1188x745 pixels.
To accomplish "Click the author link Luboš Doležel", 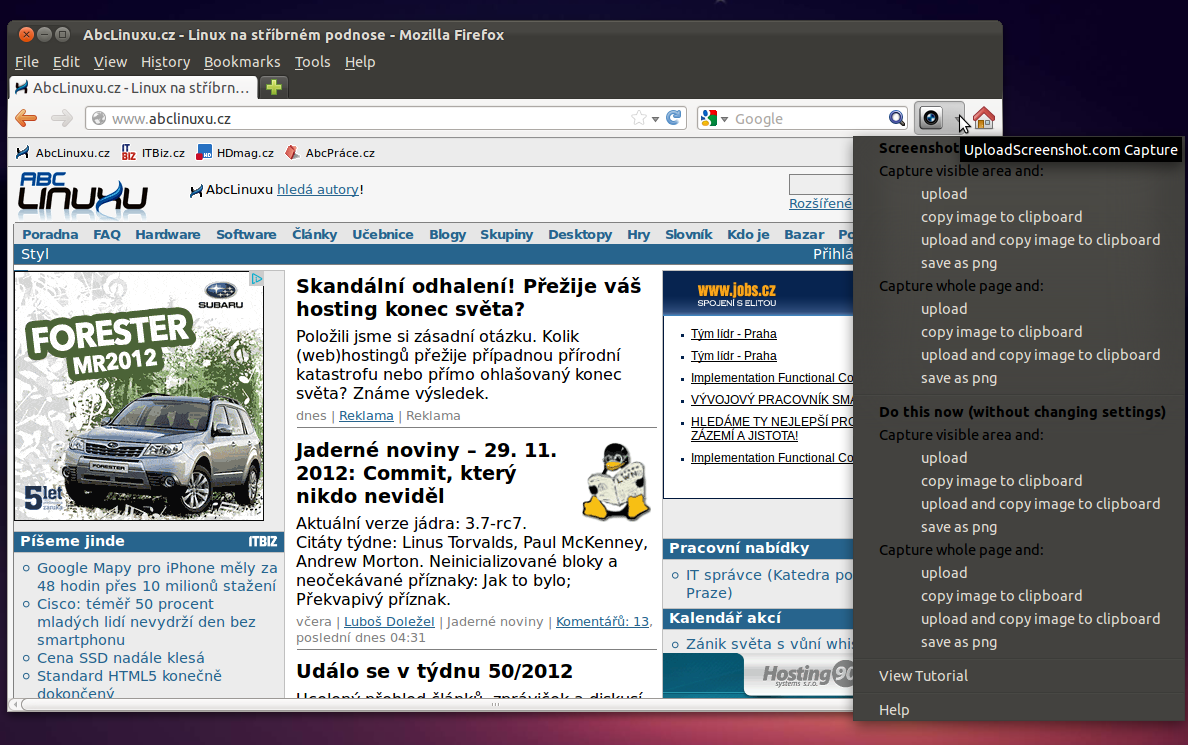I will (389, 621).
